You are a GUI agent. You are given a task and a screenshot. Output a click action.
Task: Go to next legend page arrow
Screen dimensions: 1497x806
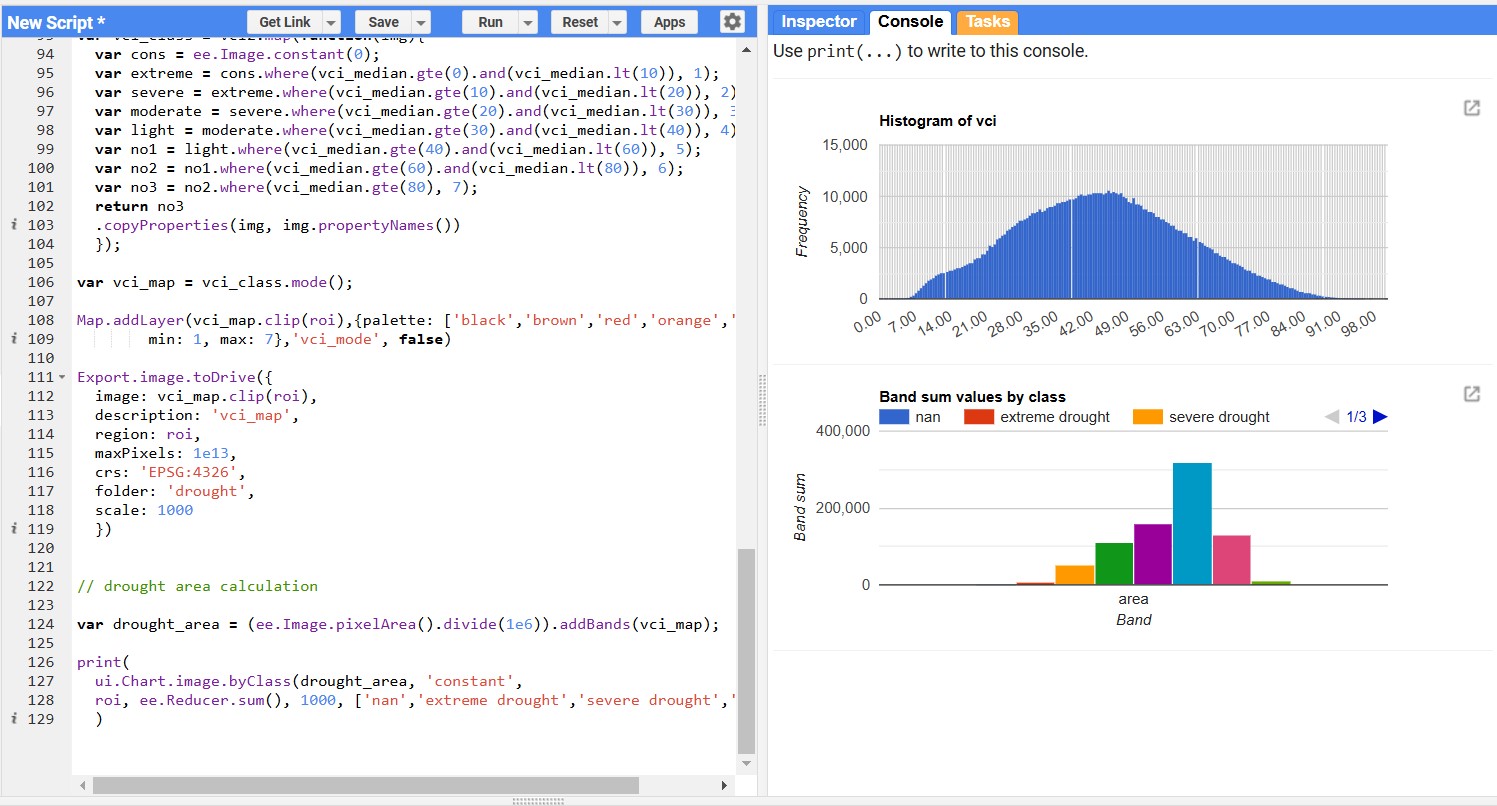pos(1380,417)
